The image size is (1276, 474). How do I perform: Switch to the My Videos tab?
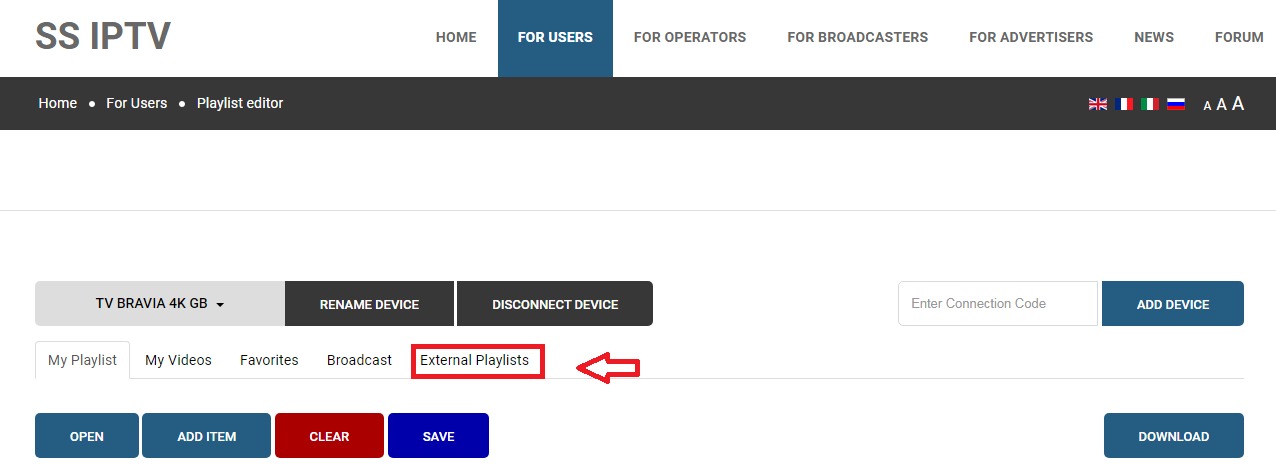pyautogui.click(x=178, y=360)
